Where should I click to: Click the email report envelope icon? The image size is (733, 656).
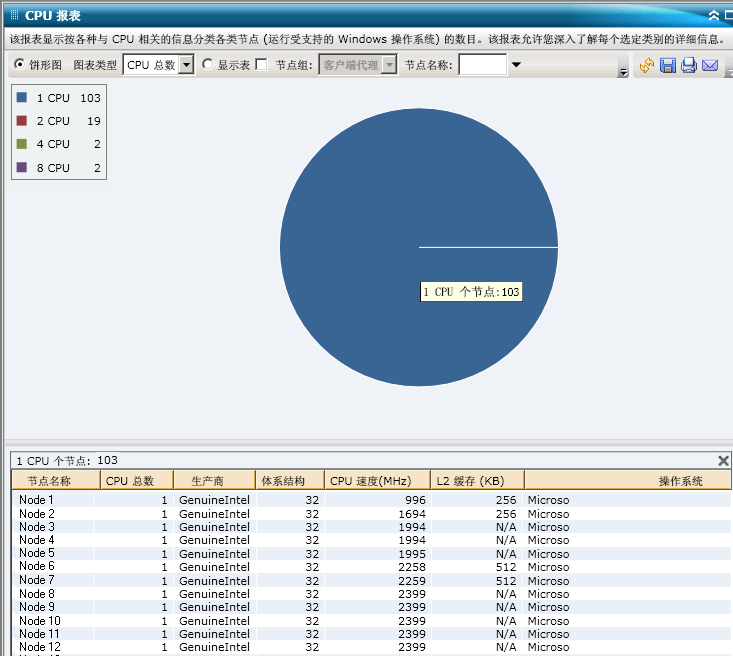click(x=710, y=66)
